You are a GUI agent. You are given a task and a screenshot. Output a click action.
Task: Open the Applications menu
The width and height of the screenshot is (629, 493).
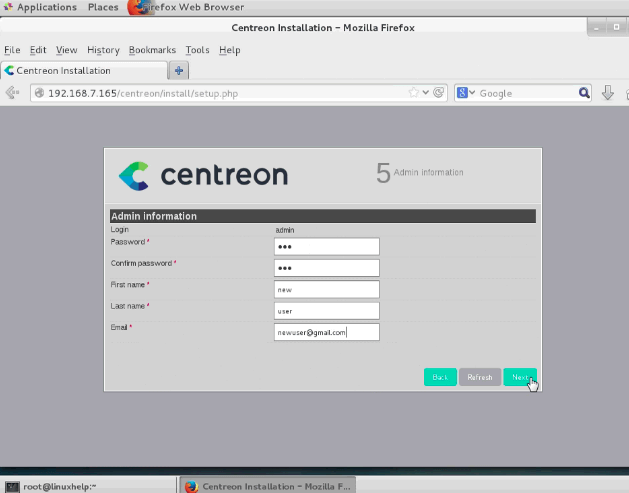point(47,7)
